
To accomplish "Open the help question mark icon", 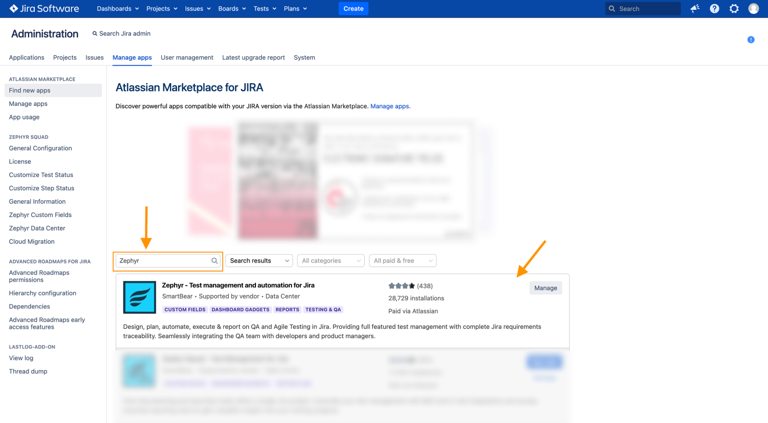I will coord(714,8).
